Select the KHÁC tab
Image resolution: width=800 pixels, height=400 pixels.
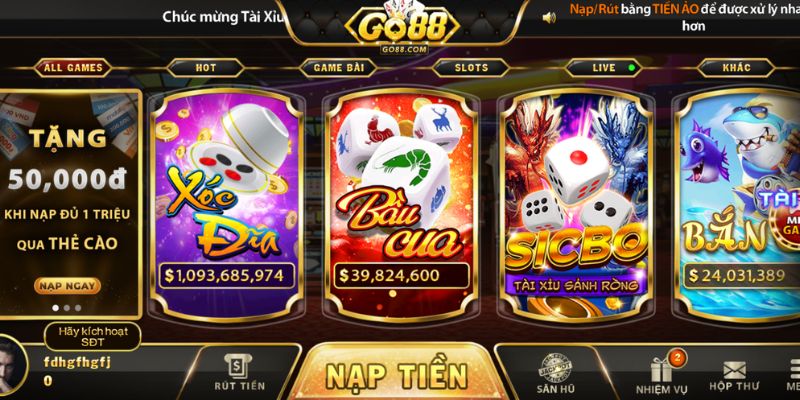pos(736,68)
